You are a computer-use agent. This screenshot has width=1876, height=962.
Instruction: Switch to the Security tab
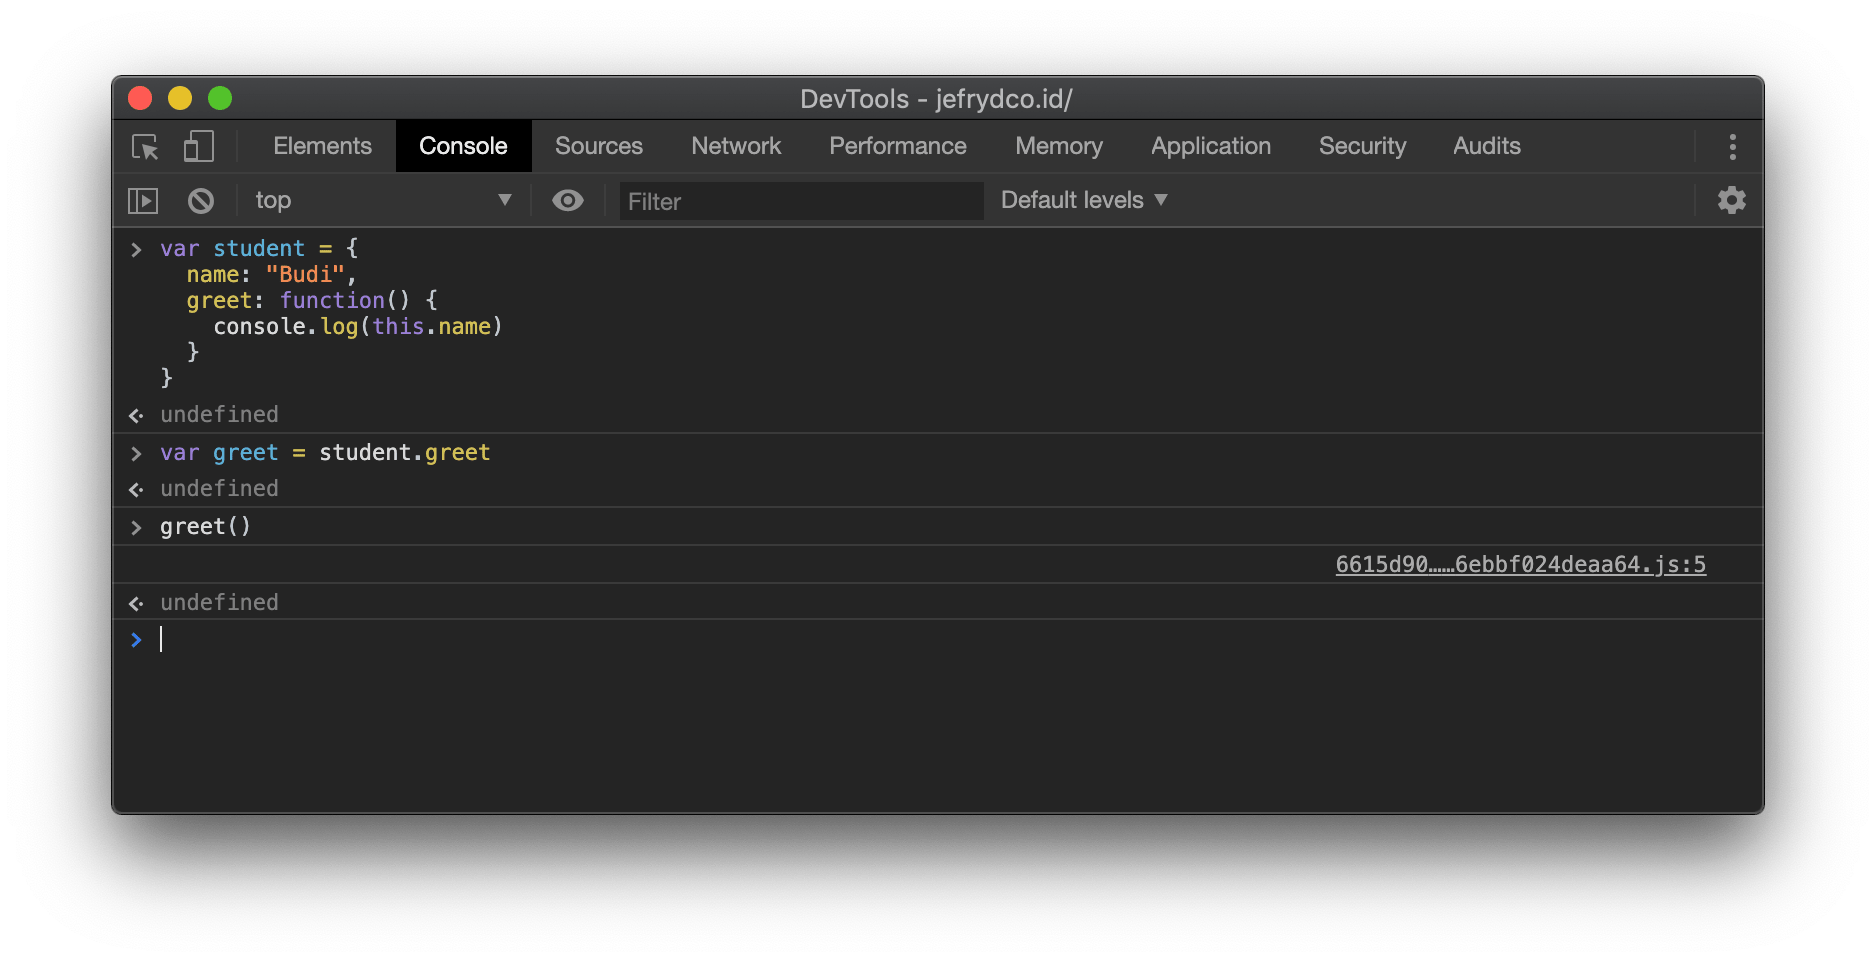click(x=1362, y=146)
